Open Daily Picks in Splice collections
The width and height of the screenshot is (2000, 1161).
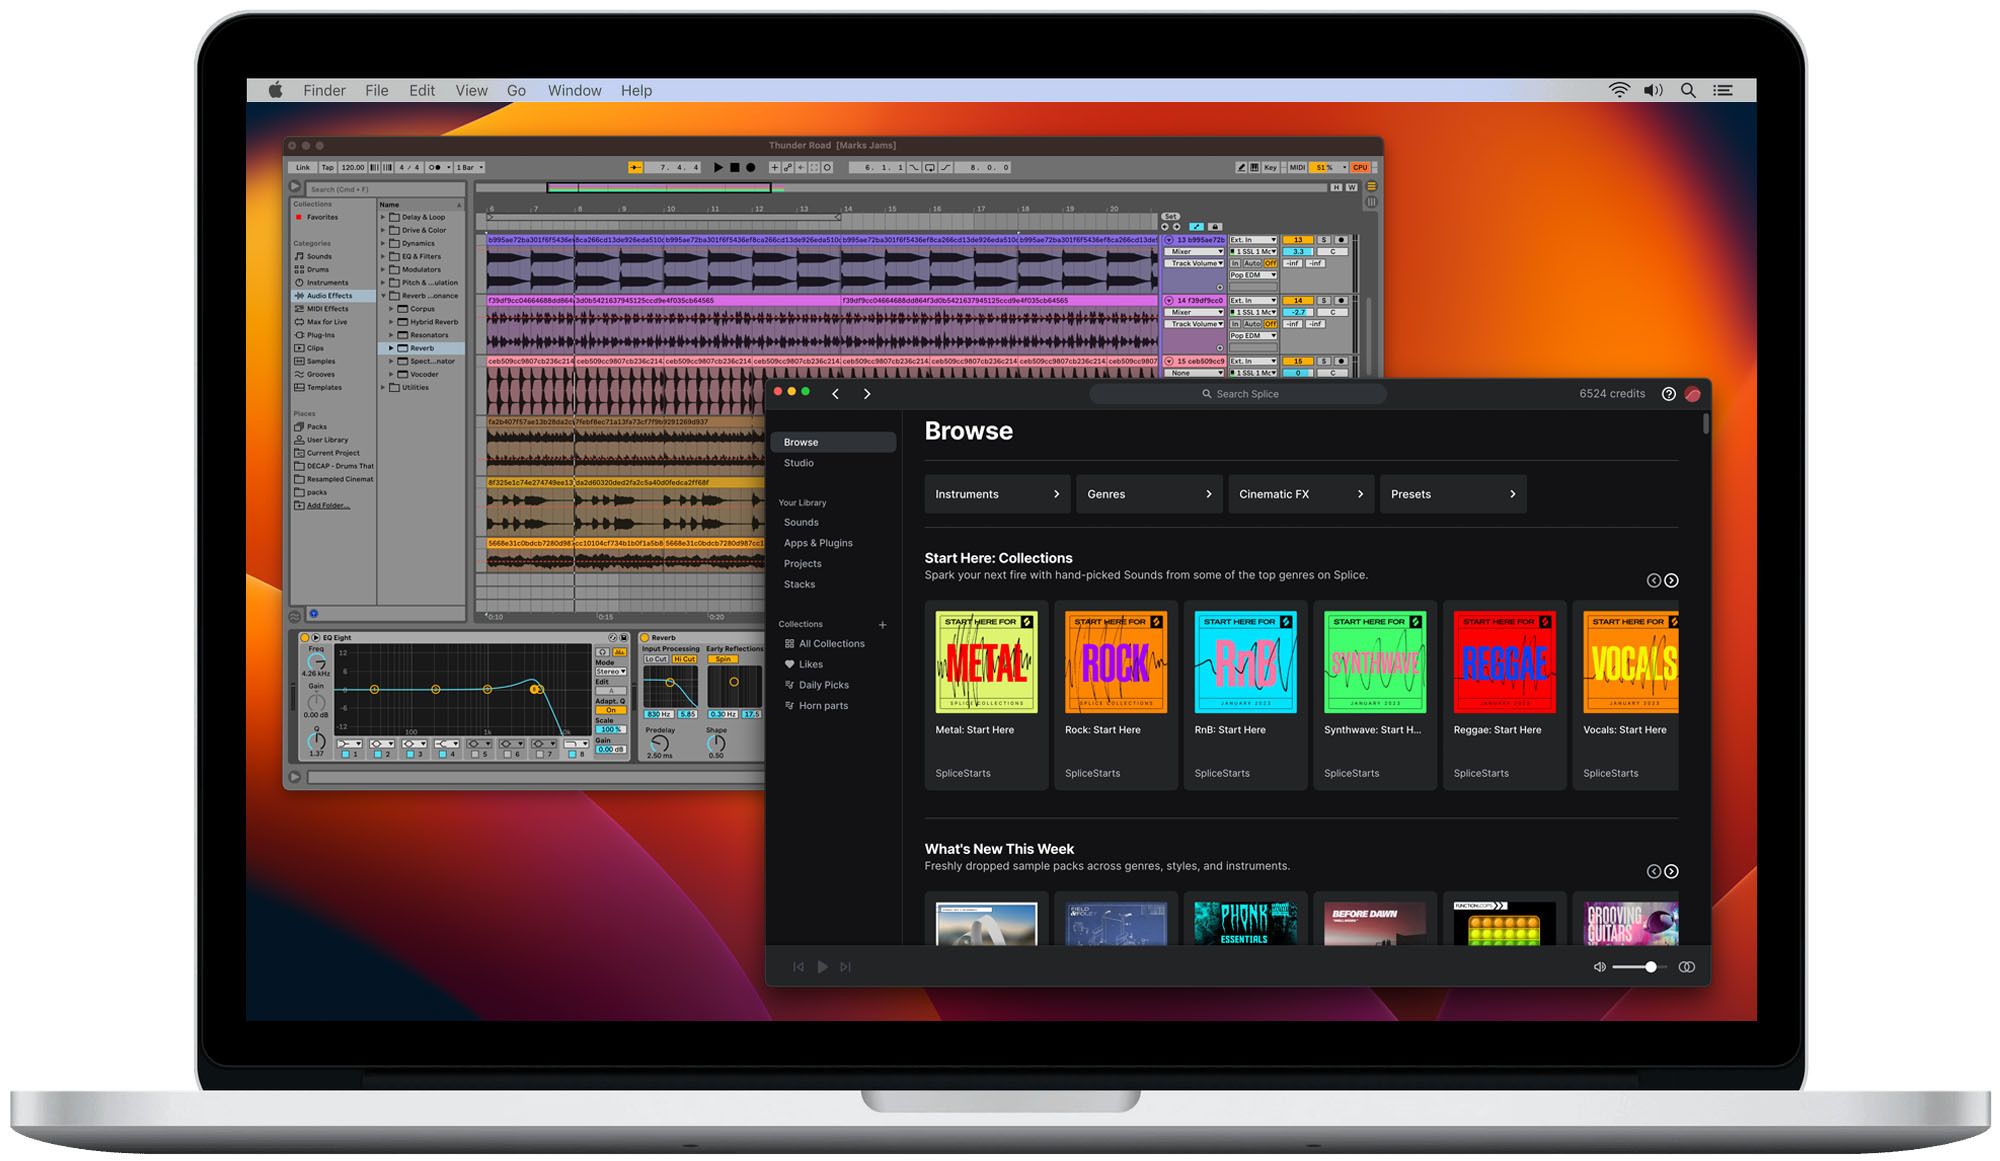coord(824,684)
